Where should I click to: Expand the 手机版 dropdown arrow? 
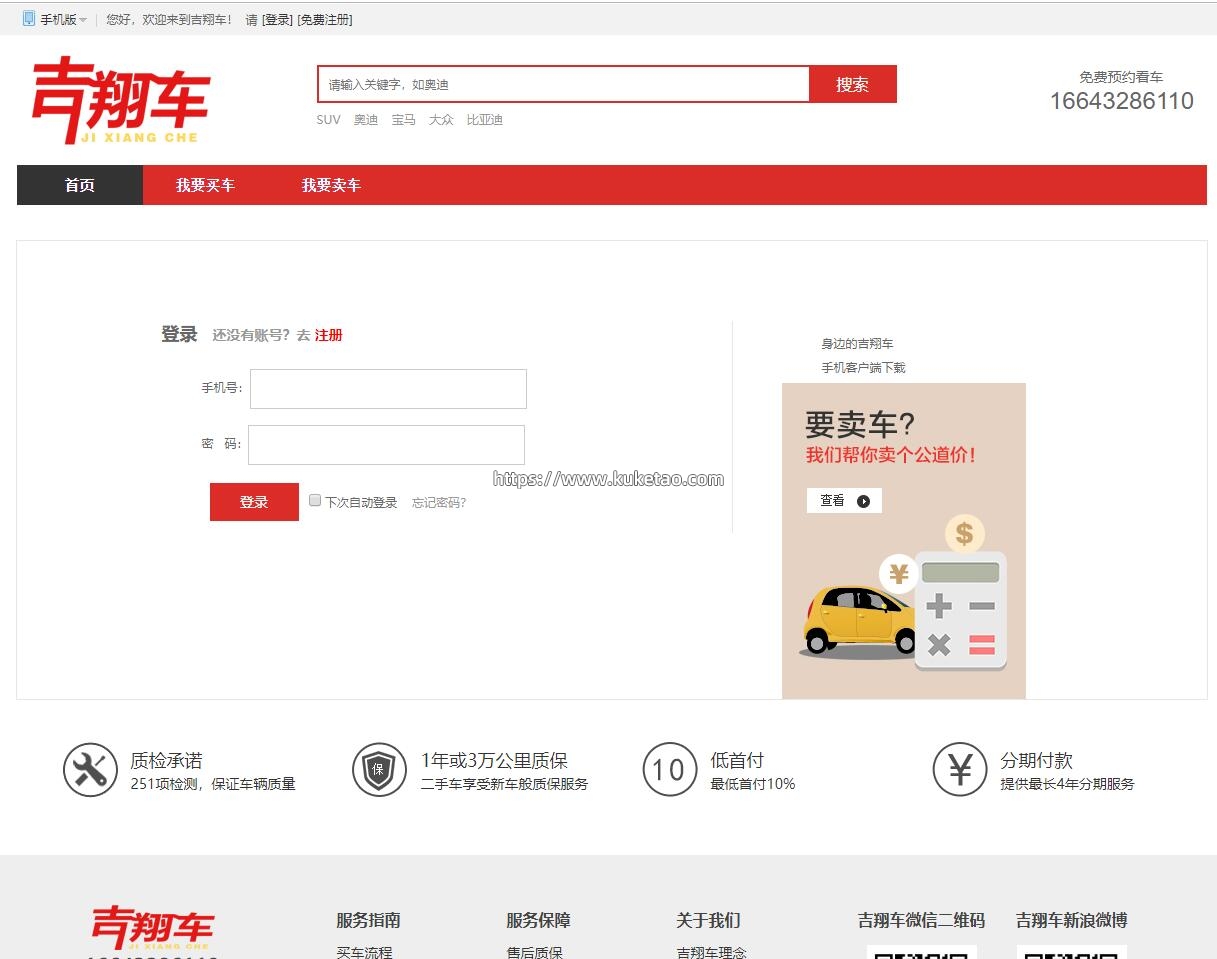tap(83, 20)
